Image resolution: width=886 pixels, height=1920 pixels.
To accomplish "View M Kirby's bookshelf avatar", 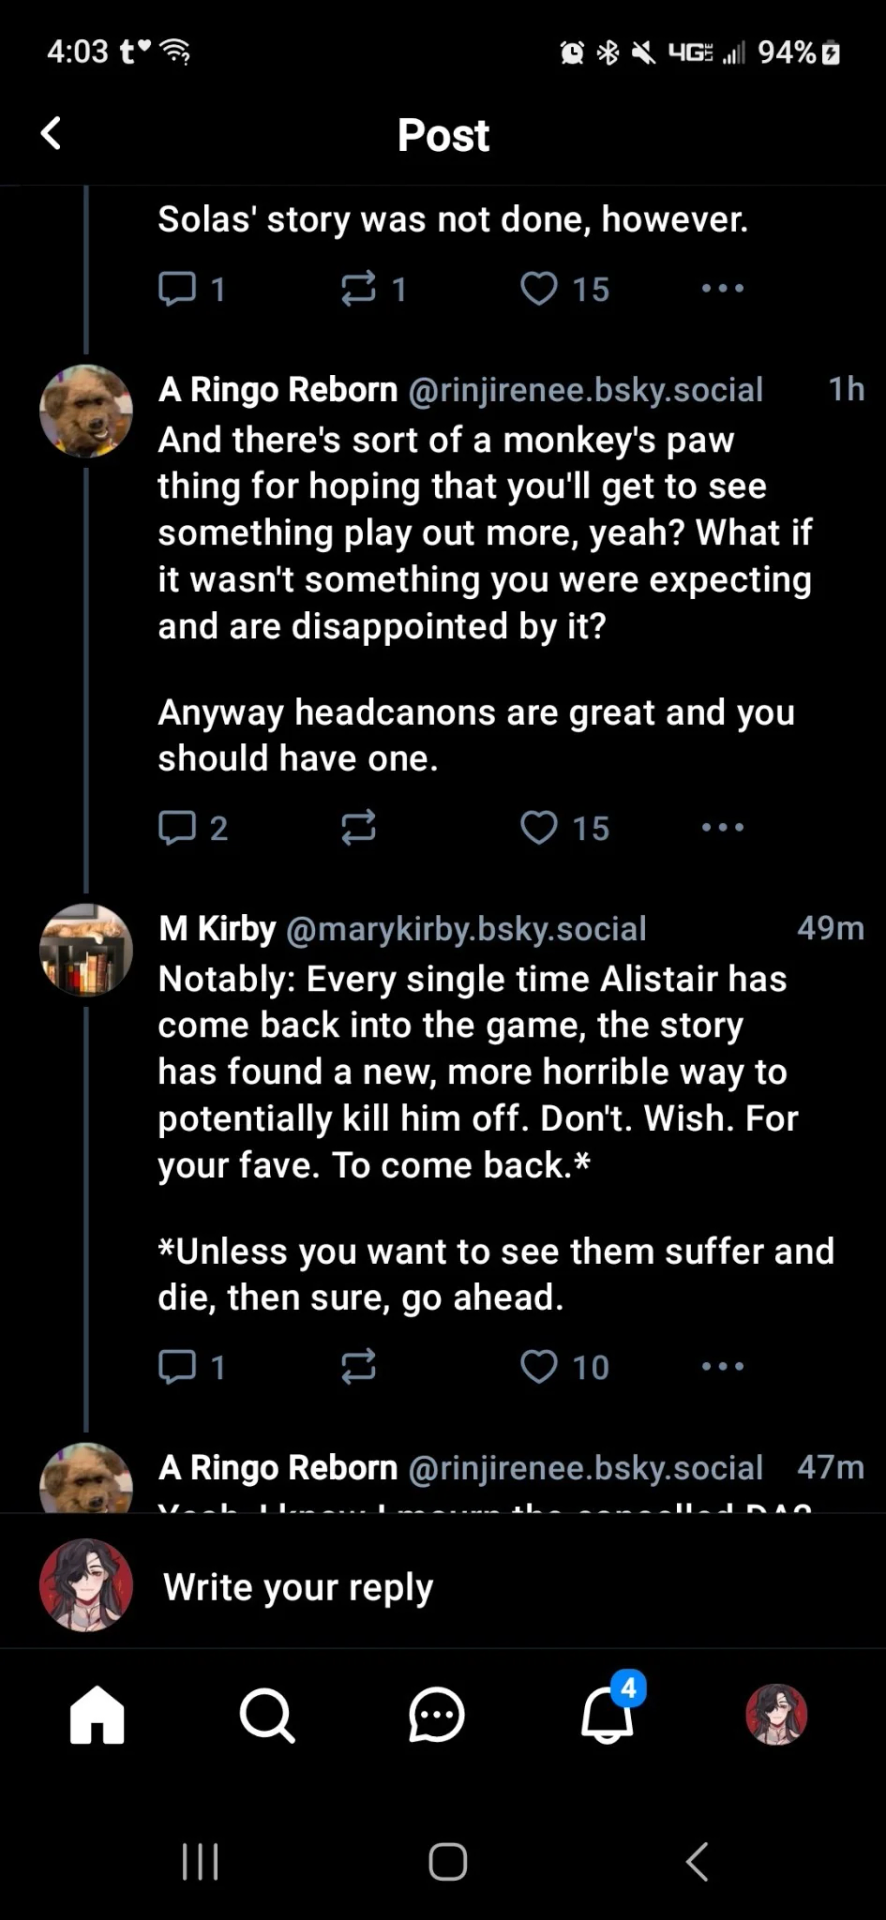I will click(86, 950).
